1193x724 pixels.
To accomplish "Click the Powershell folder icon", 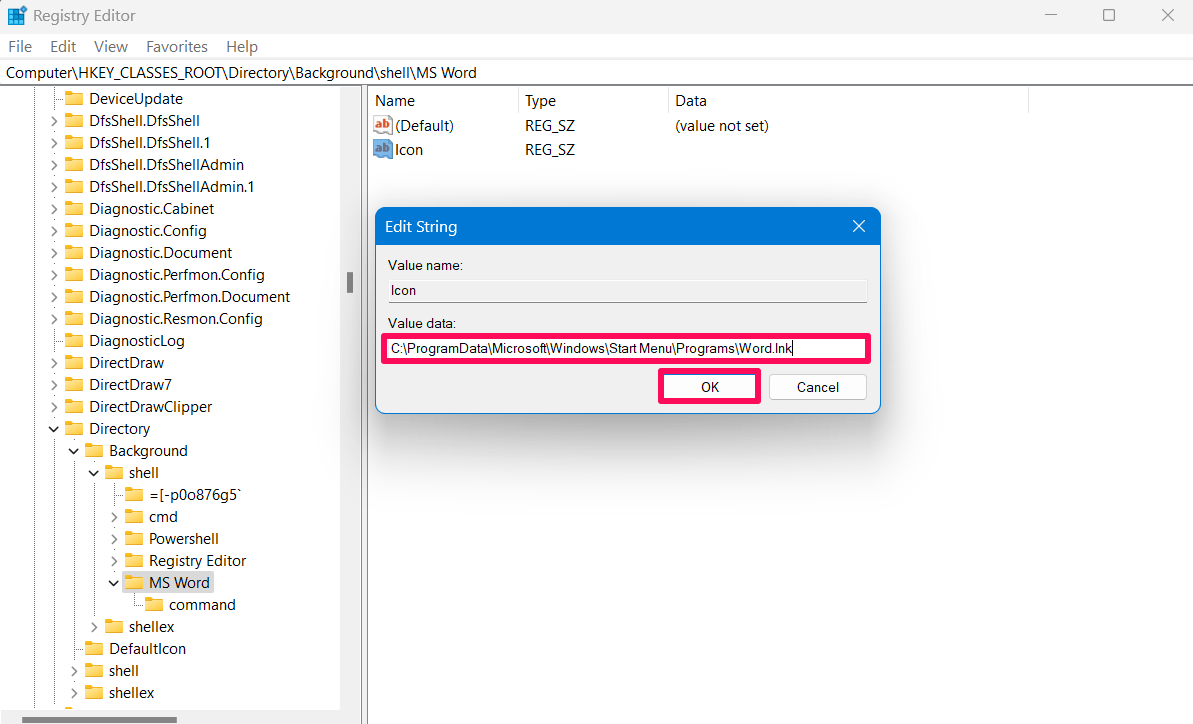I will pos(134,539).
